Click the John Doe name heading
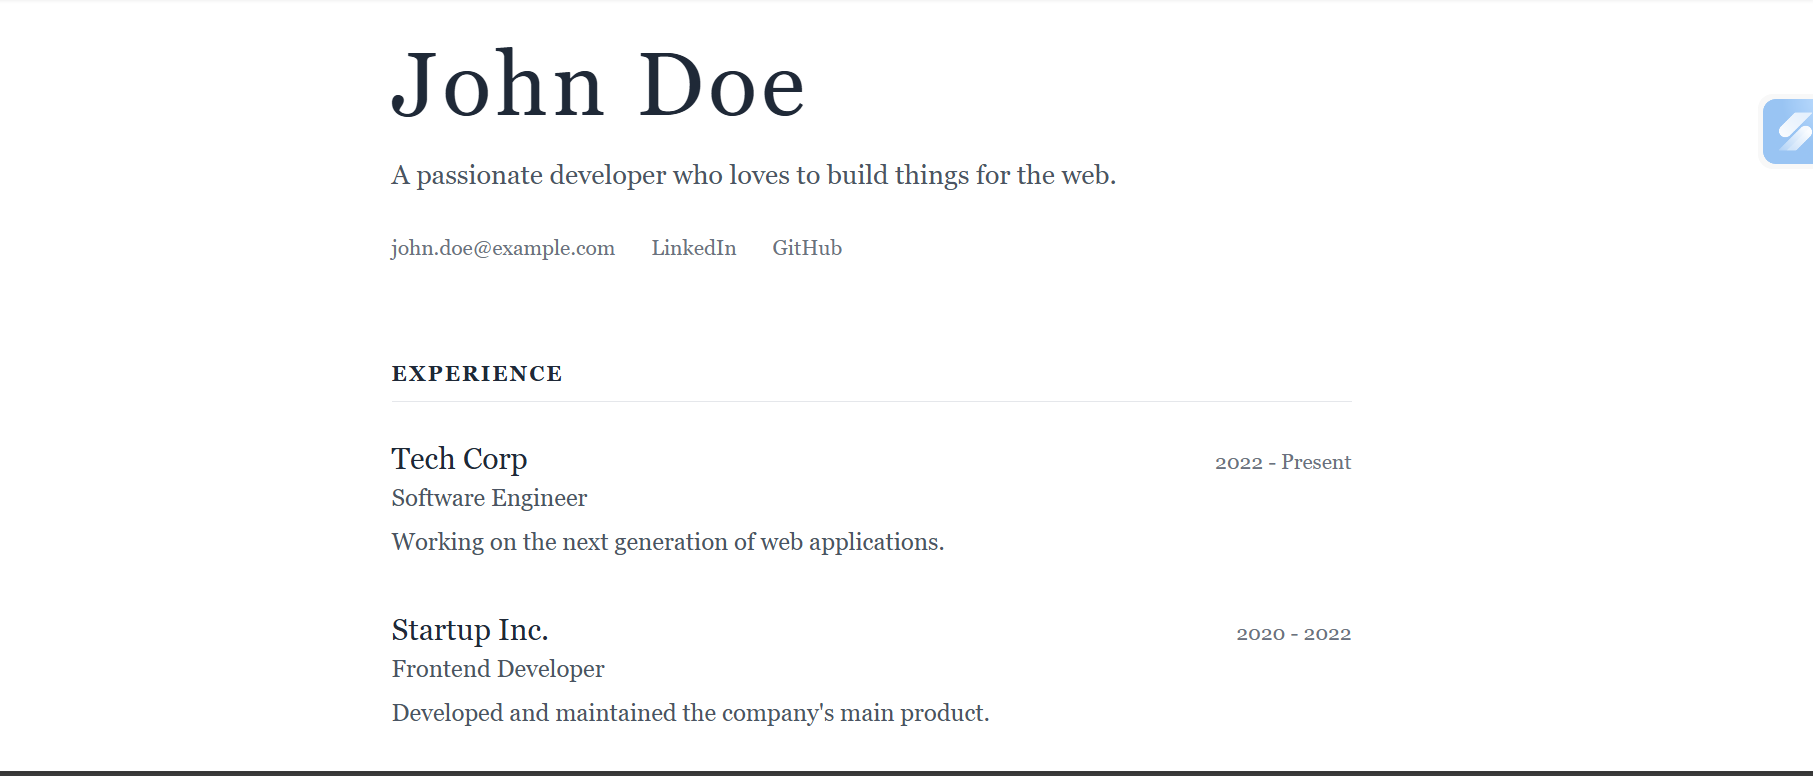 pos(597,86)
